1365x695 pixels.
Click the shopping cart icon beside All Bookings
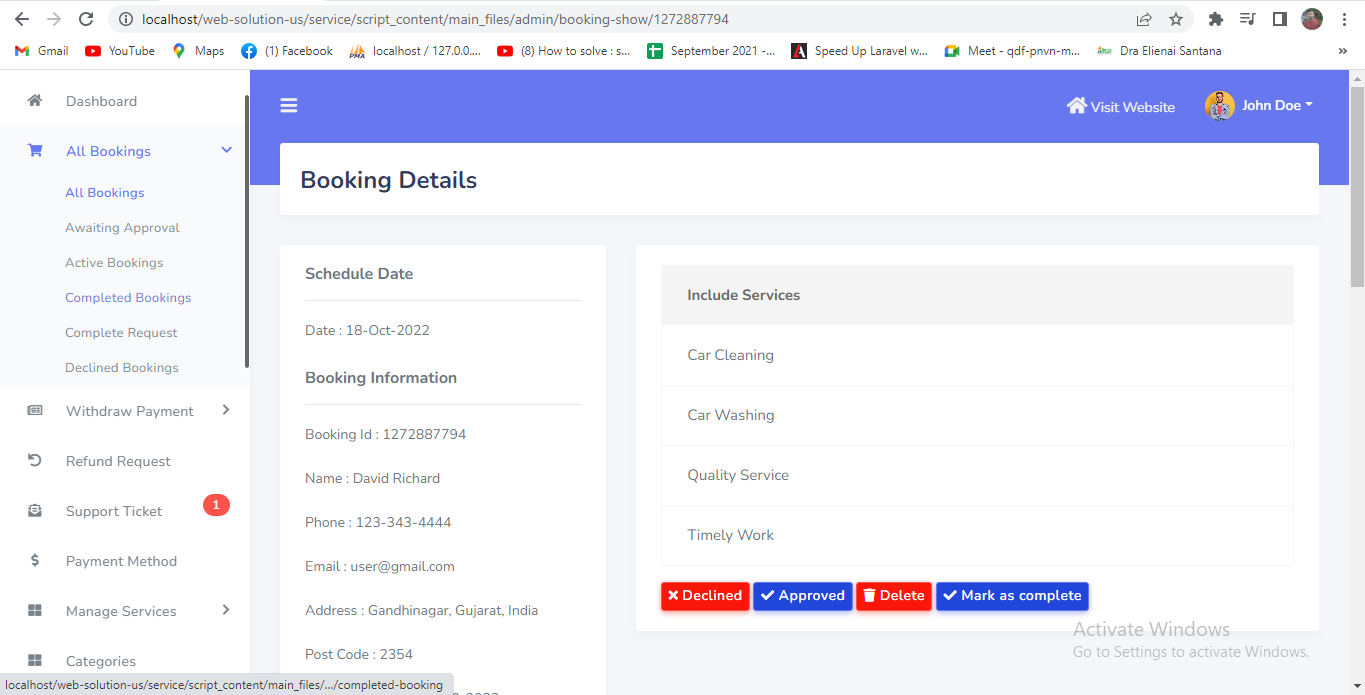pos(35,151)
